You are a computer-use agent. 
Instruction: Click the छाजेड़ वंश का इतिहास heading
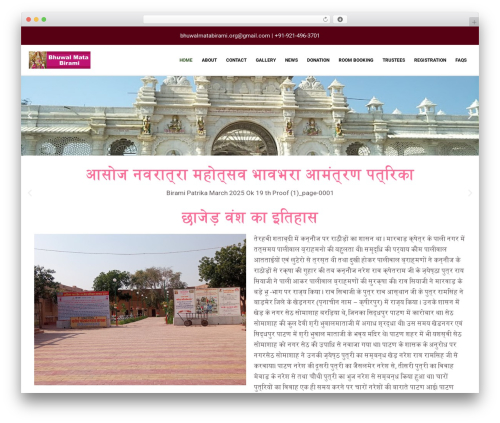(250, 218)
